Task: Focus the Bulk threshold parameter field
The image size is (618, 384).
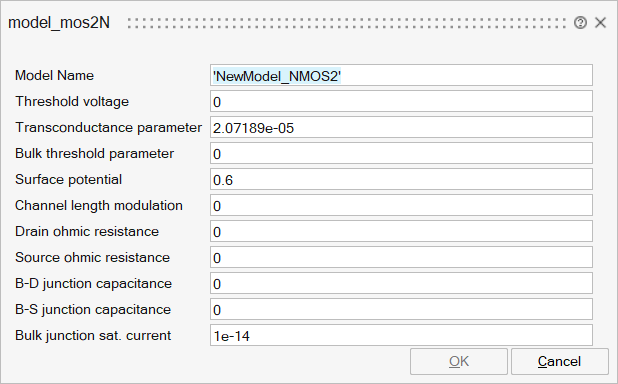Action: [401, 153]
